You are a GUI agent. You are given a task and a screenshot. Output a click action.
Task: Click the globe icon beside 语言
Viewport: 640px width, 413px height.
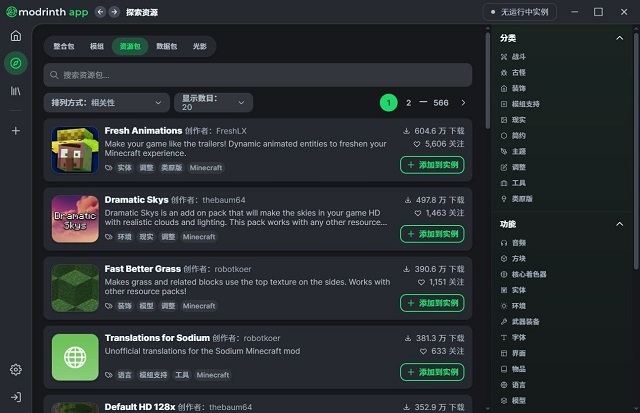tap(504, 385)
